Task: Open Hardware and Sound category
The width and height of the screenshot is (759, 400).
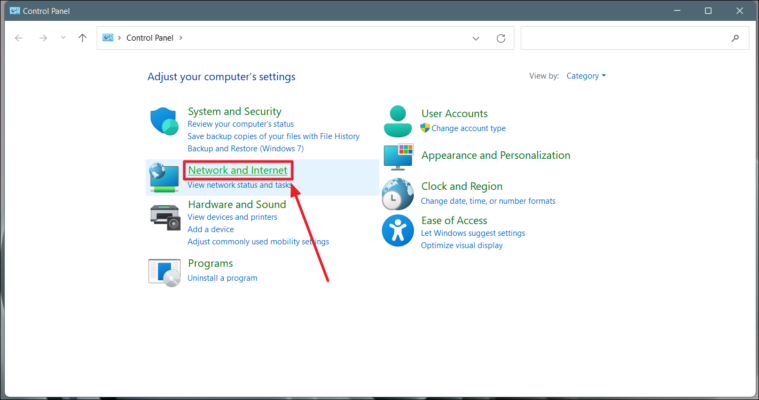Action: 237,204
